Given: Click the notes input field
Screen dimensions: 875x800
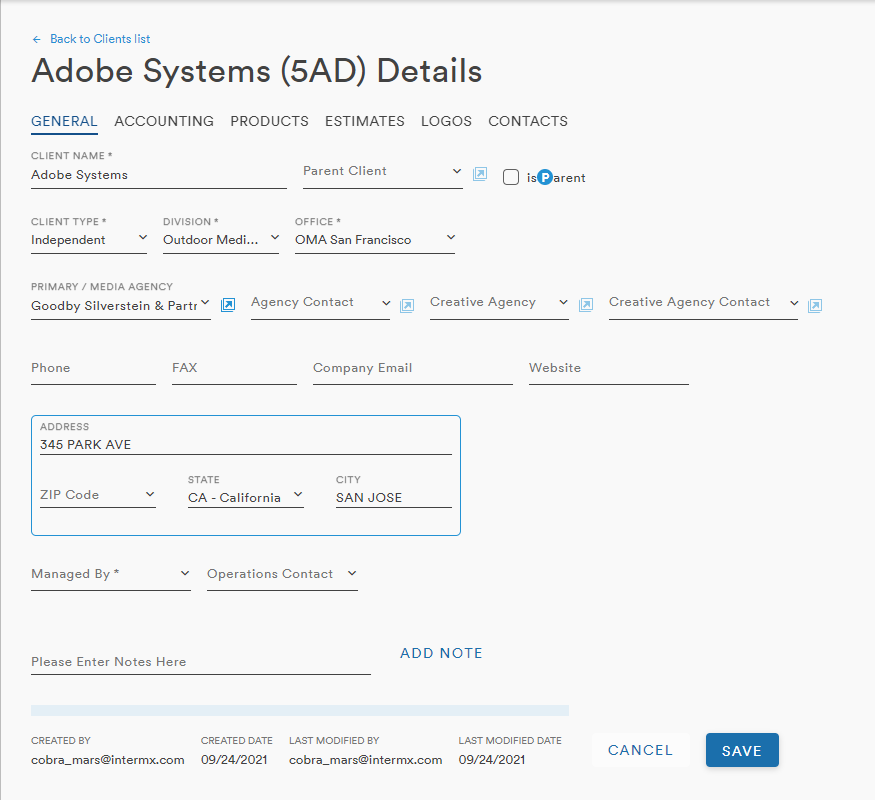Looking at the screenshot, I should point(201,662).
